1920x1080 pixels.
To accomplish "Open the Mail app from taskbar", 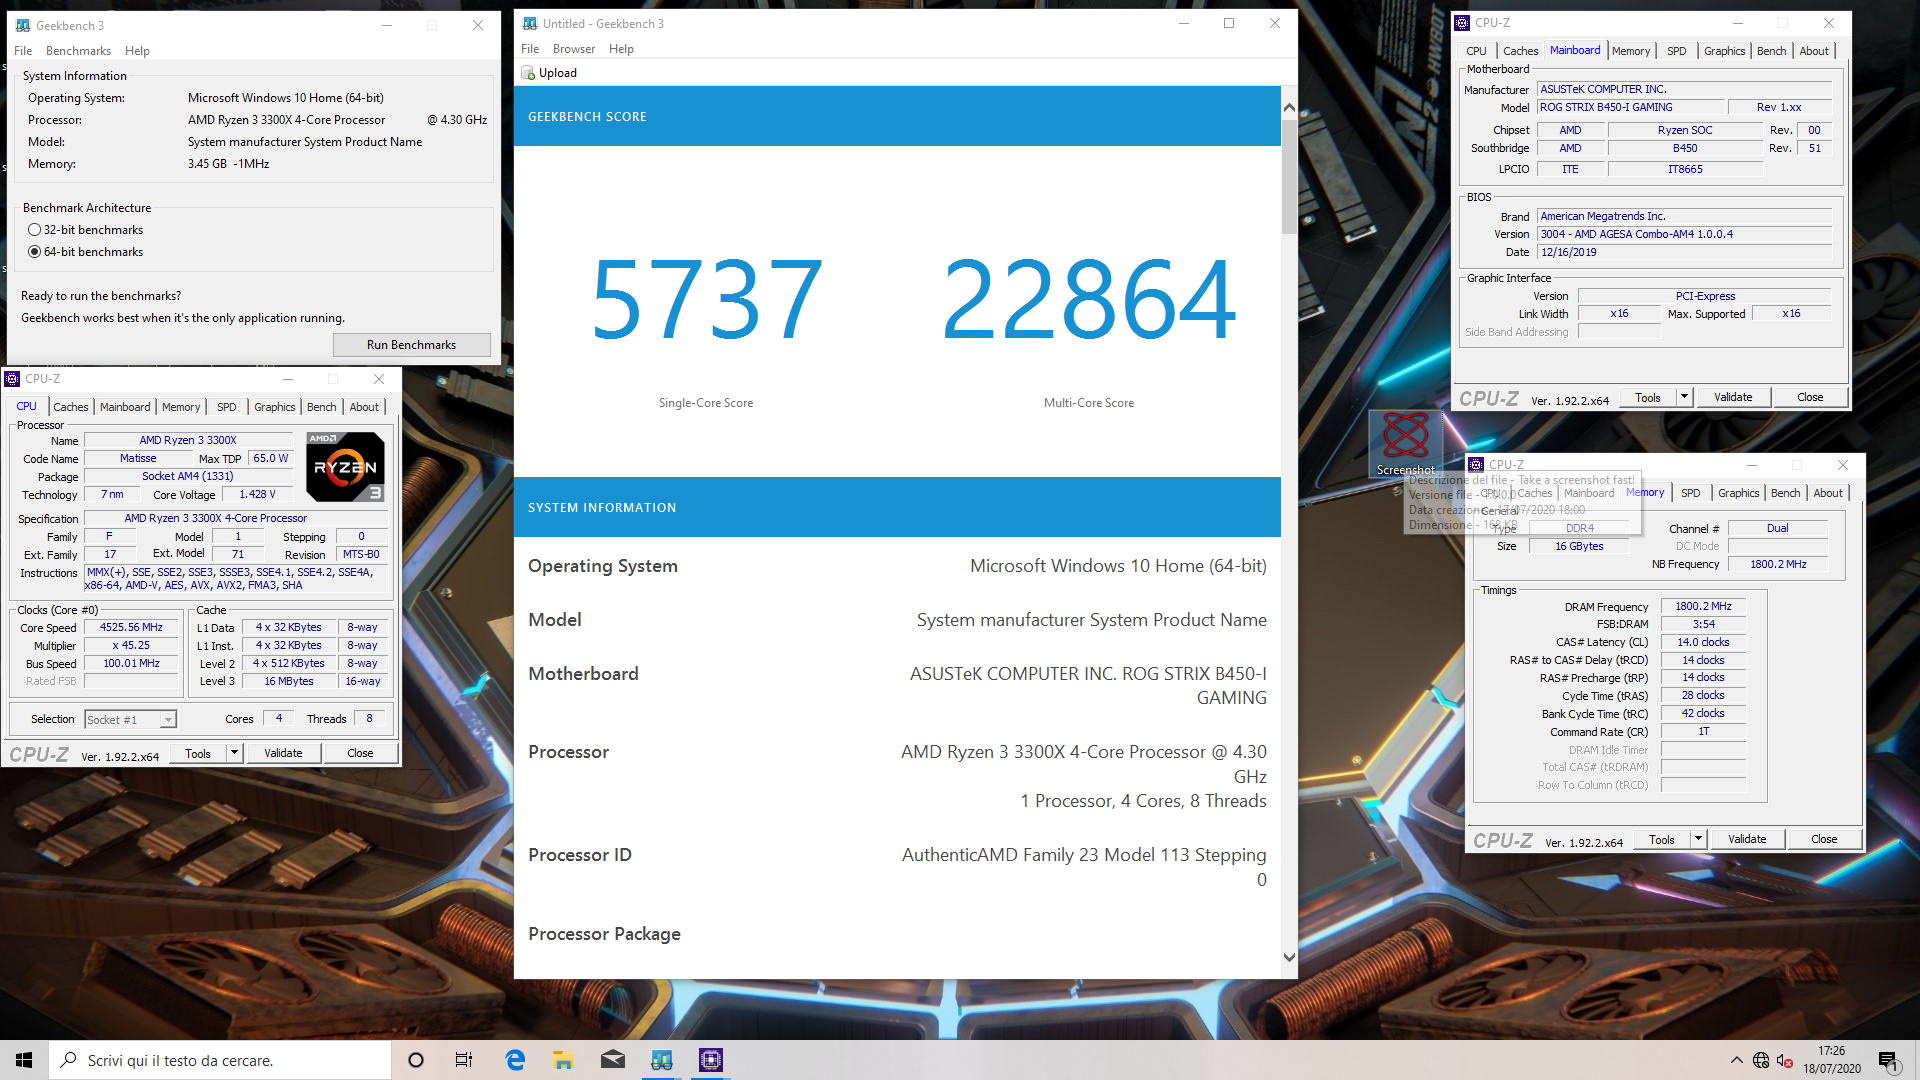I will click(613, 1060).
